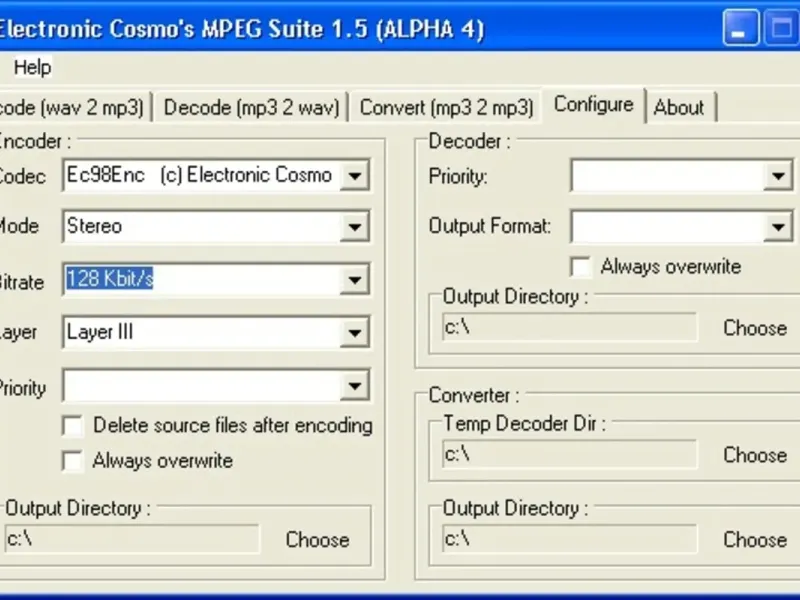This screenshot has height=600, width=800.
Task: Open the About tab
Action: [x=679, y=107]
